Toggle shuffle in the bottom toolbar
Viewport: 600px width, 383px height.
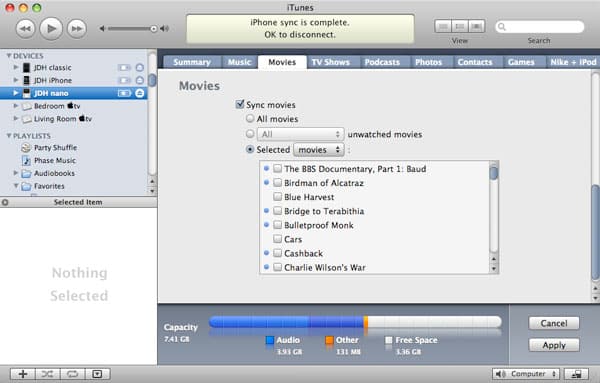pos(47,374)
